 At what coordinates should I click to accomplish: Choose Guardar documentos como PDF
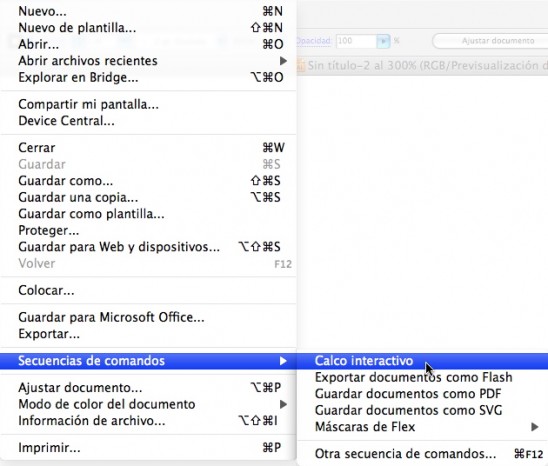click(x=422, y=394)
